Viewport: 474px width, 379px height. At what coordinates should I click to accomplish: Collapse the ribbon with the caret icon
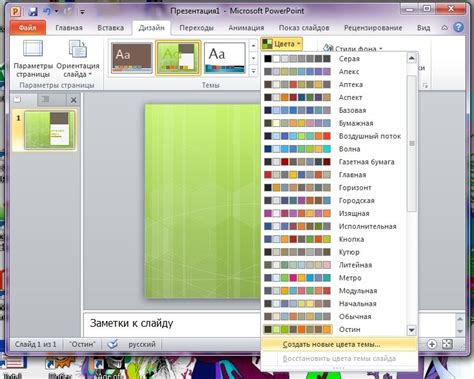444,28
